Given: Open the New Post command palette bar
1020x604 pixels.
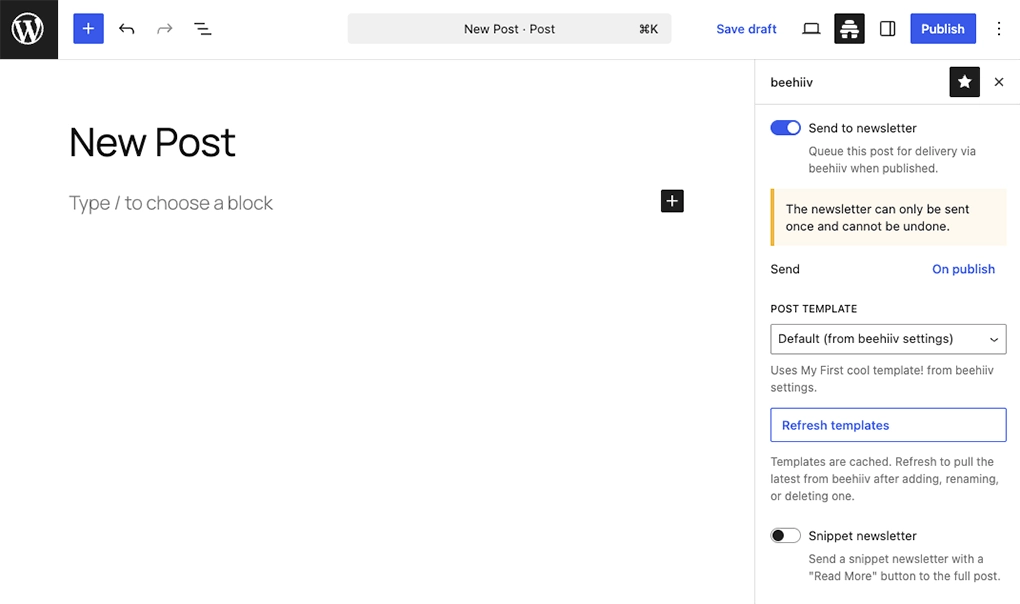Looking at the screenshot, I should point(509,29).
